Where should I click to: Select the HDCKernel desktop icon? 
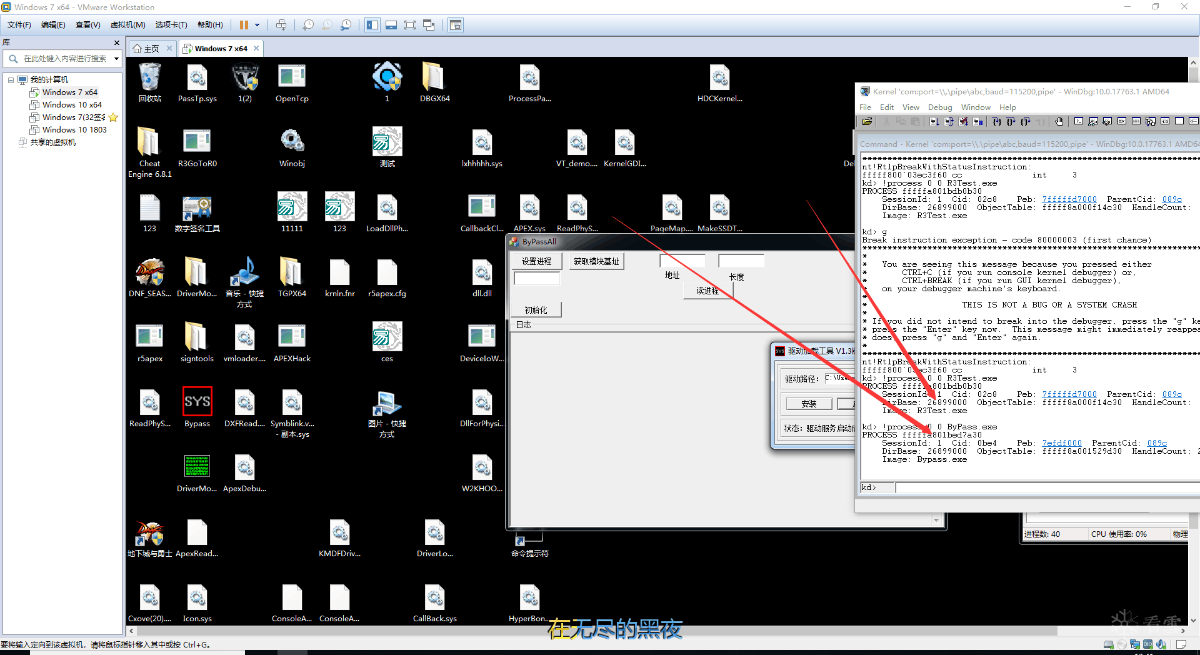[x=720, y=82]
